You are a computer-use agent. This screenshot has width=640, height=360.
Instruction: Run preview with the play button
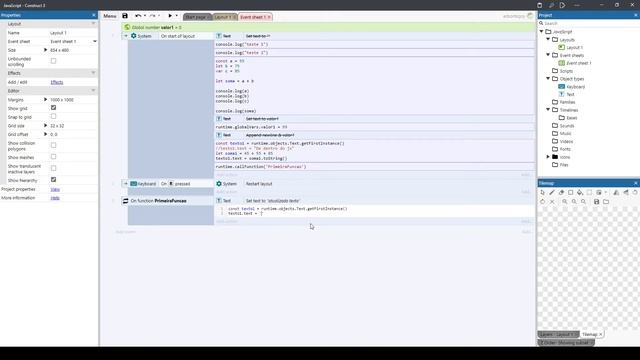170,16
